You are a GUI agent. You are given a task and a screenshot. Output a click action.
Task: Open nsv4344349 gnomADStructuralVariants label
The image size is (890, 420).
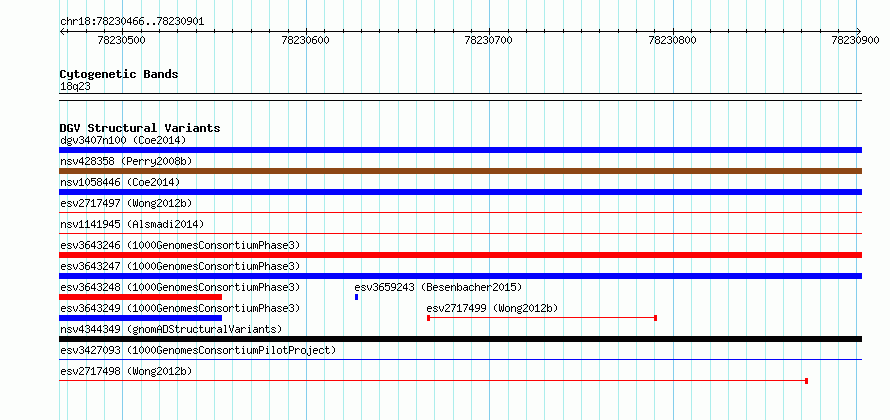pyautogui.click(x=171, y=329)
